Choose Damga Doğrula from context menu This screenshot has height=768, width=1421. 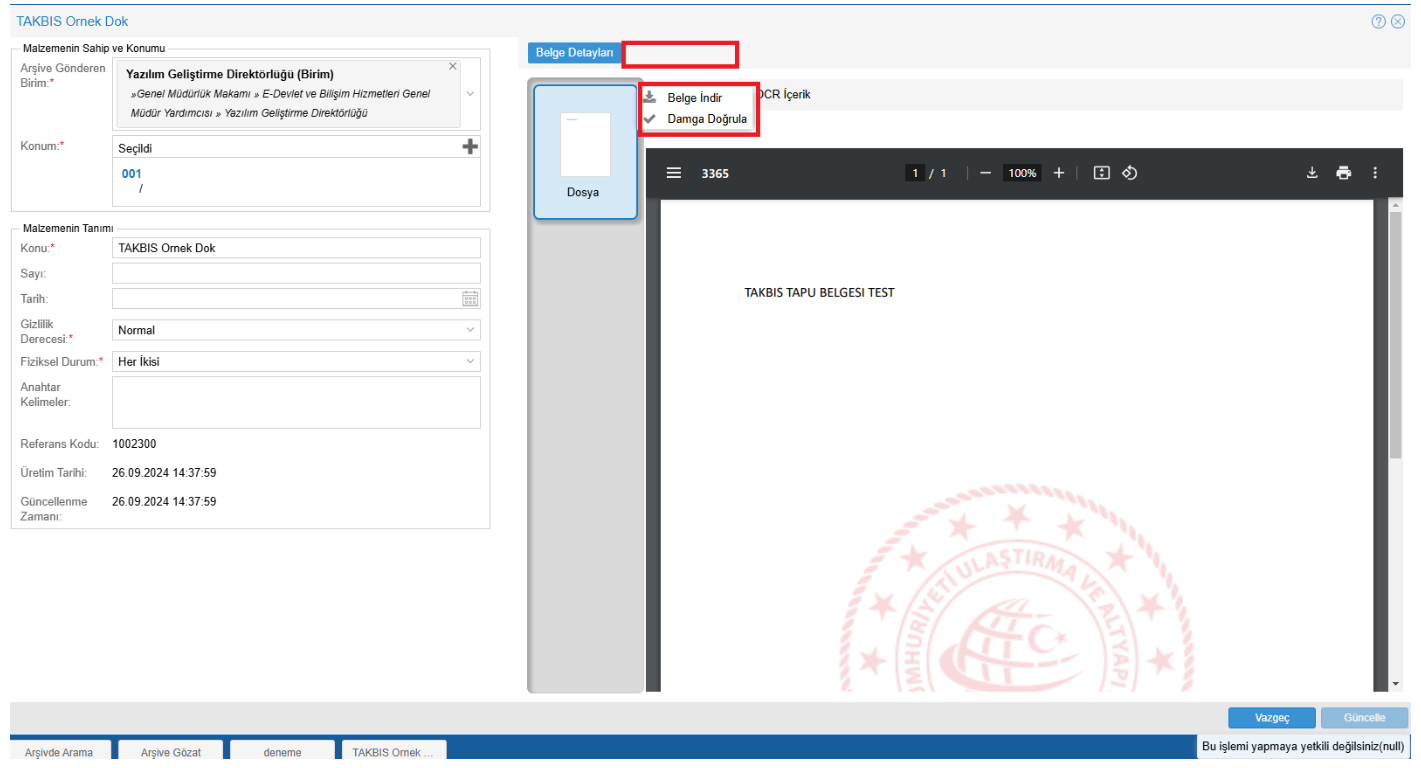(706, 119)
